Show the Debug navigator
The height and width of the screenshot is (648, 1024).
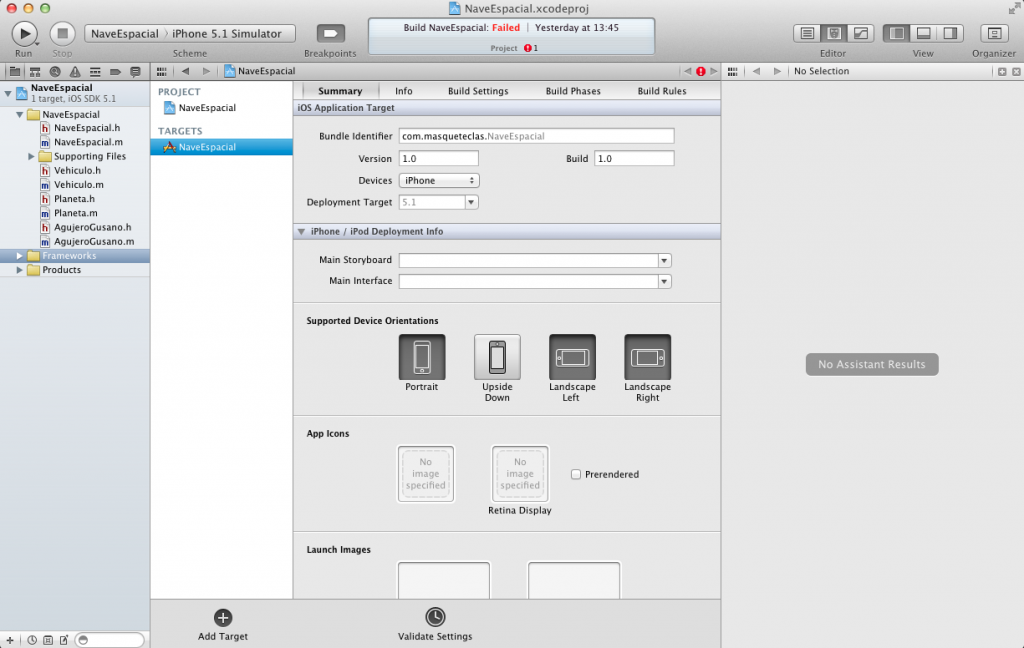95,71
